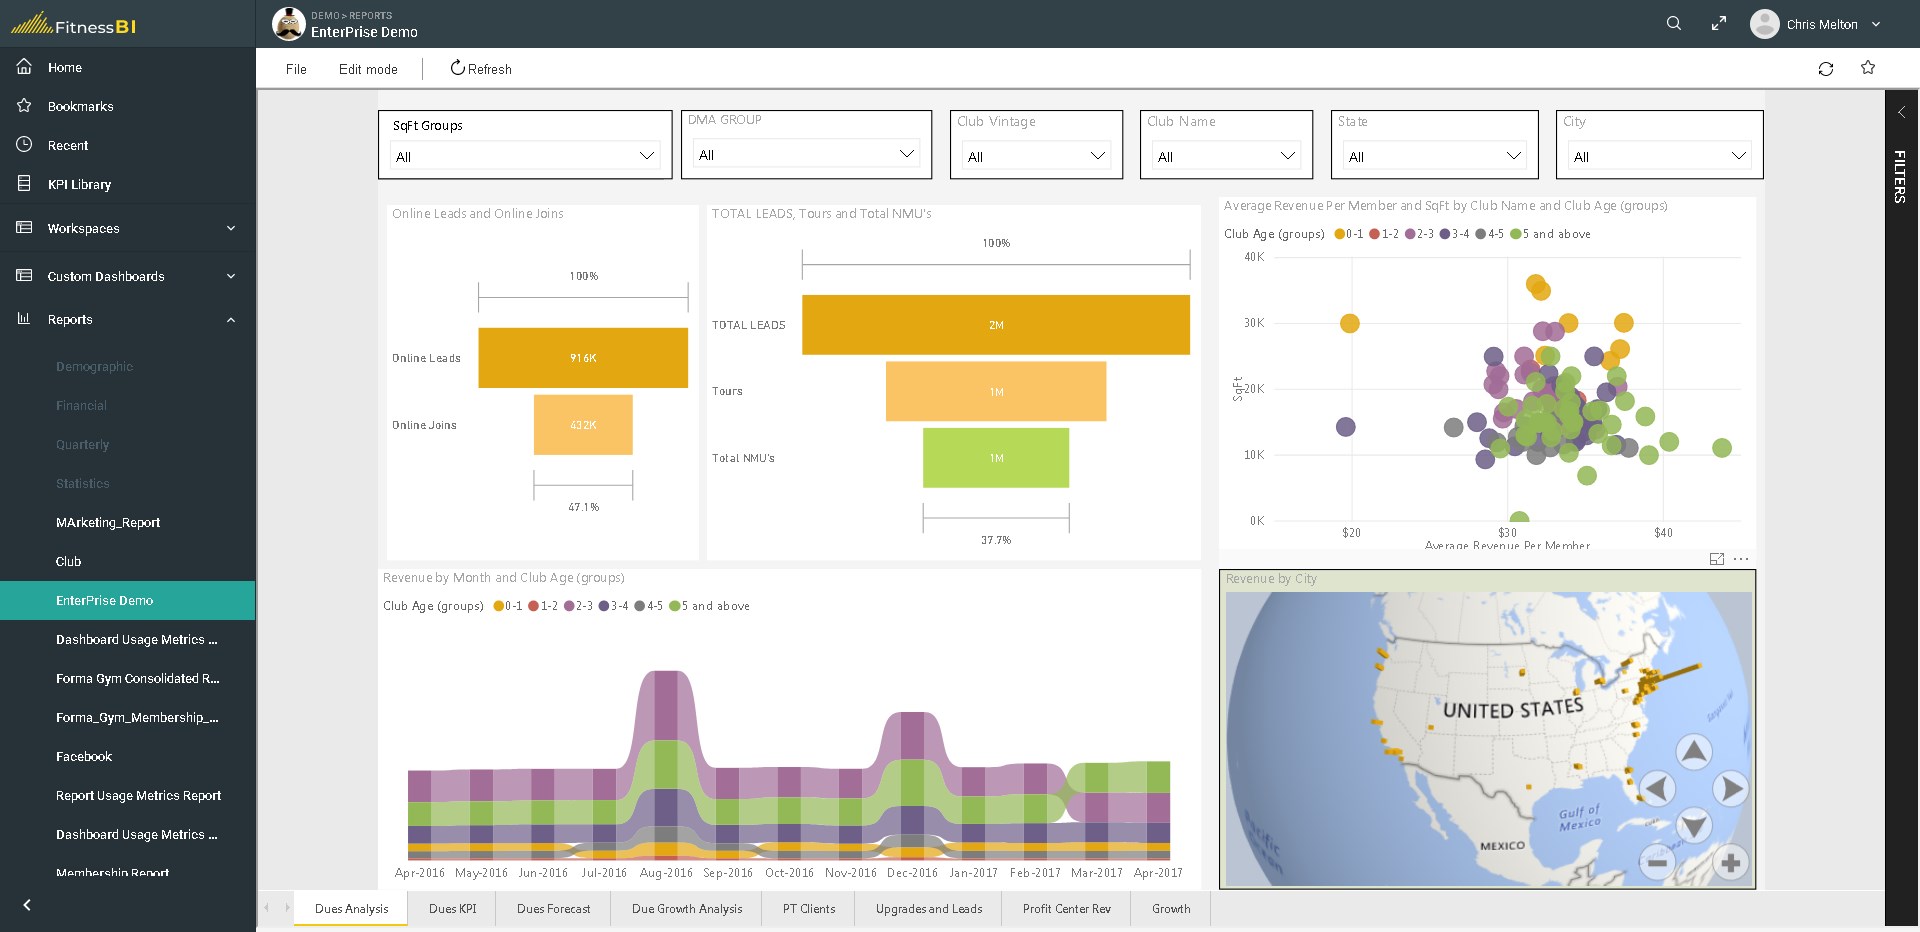The image size is (1920, 932).
Task: Zoom in the map with plus button
Action: pyautogui.click(x=1730, y=863)
